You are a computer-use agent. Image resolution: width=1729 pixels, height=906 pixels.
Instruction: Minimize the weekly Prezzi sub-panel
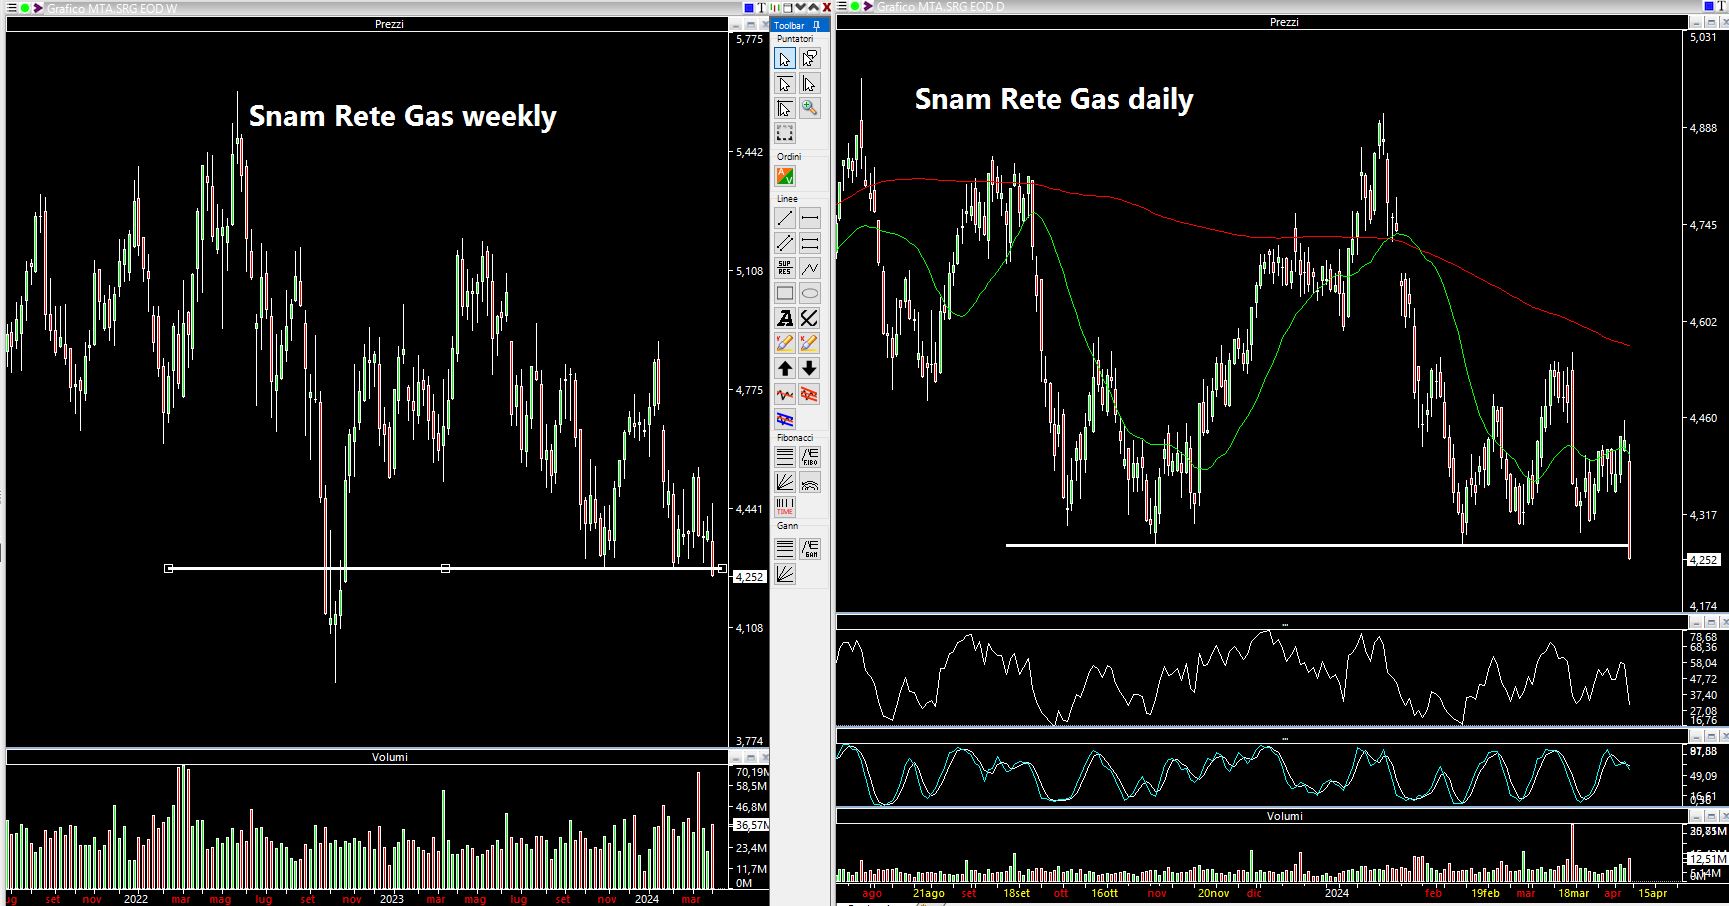coord(736,25)
